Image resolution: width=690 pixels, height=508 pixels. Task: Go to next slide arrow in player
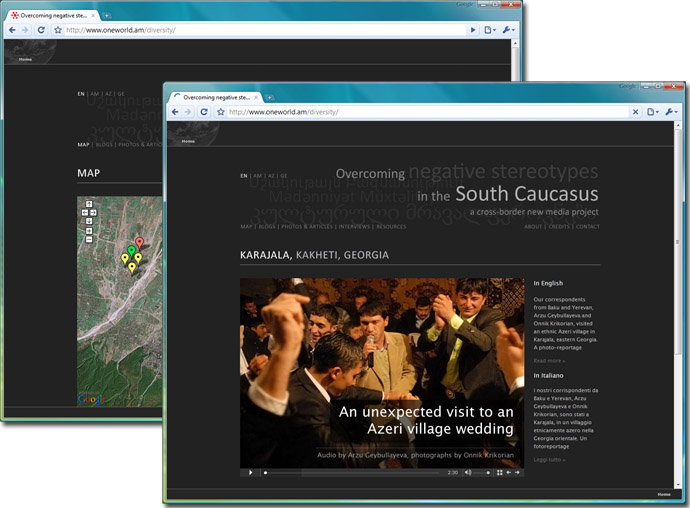[x=517, y=472]
